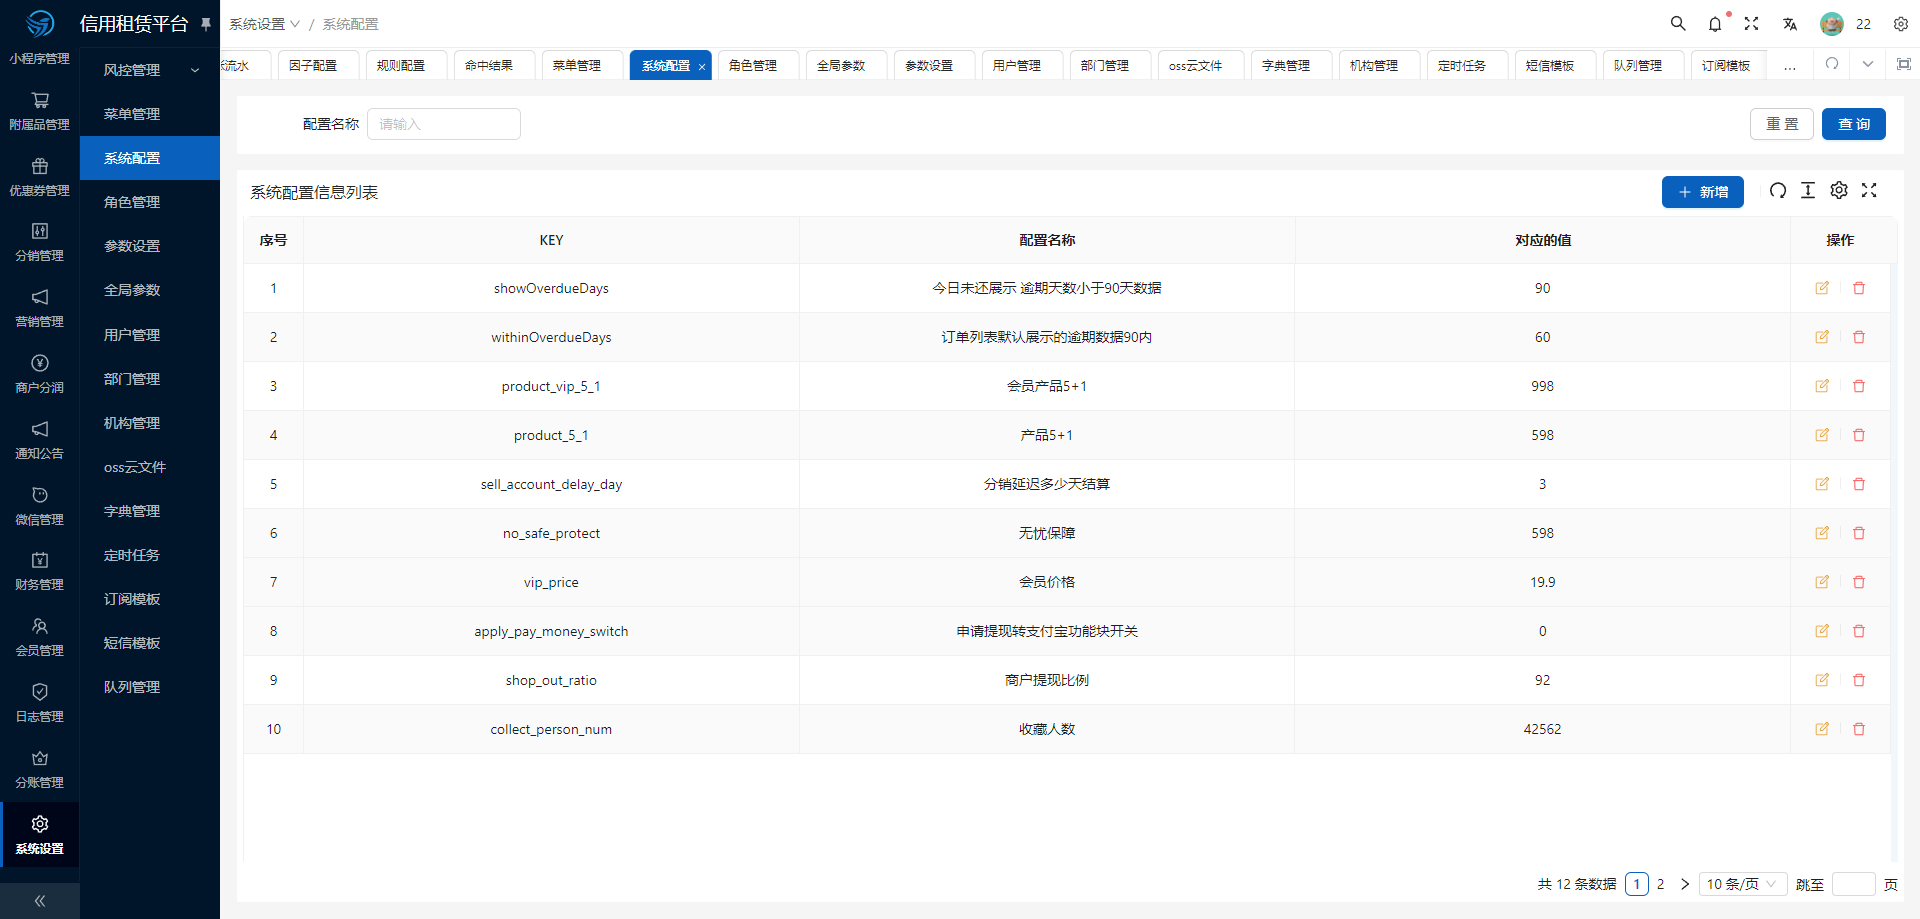Delete the showOverdueDays row
The image size is (1920, 919).
click(1859, 288)
